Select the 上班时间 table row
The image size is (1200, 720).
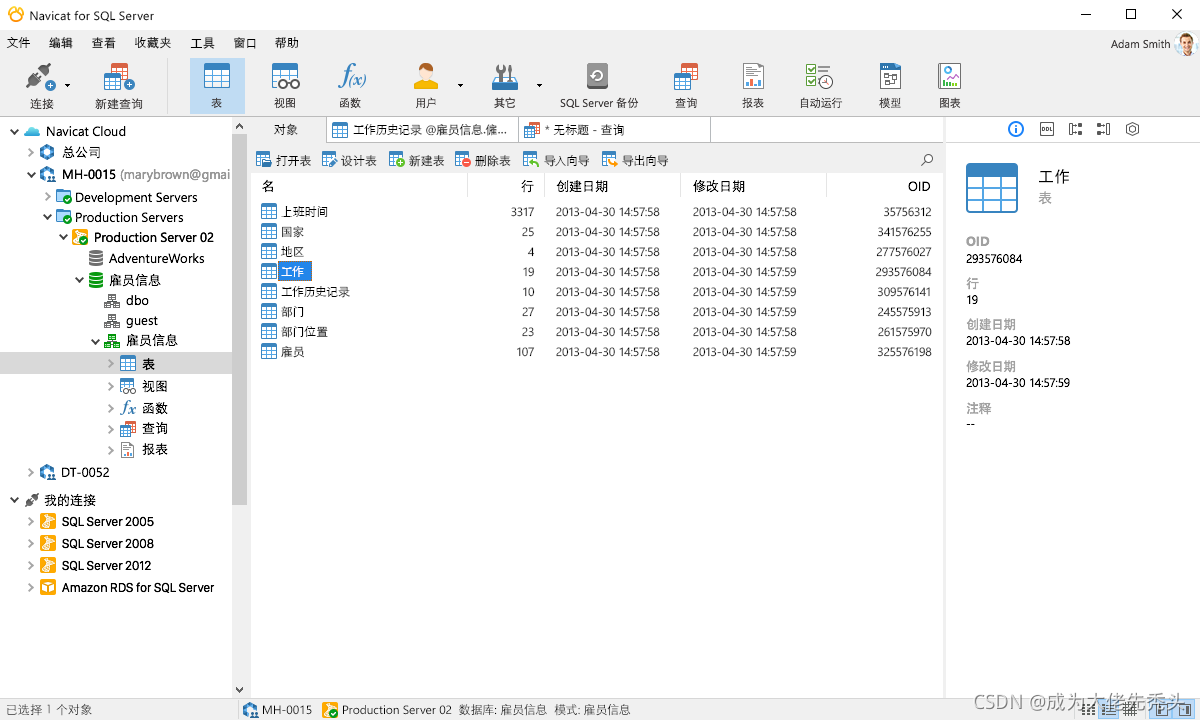pos(596,212)
